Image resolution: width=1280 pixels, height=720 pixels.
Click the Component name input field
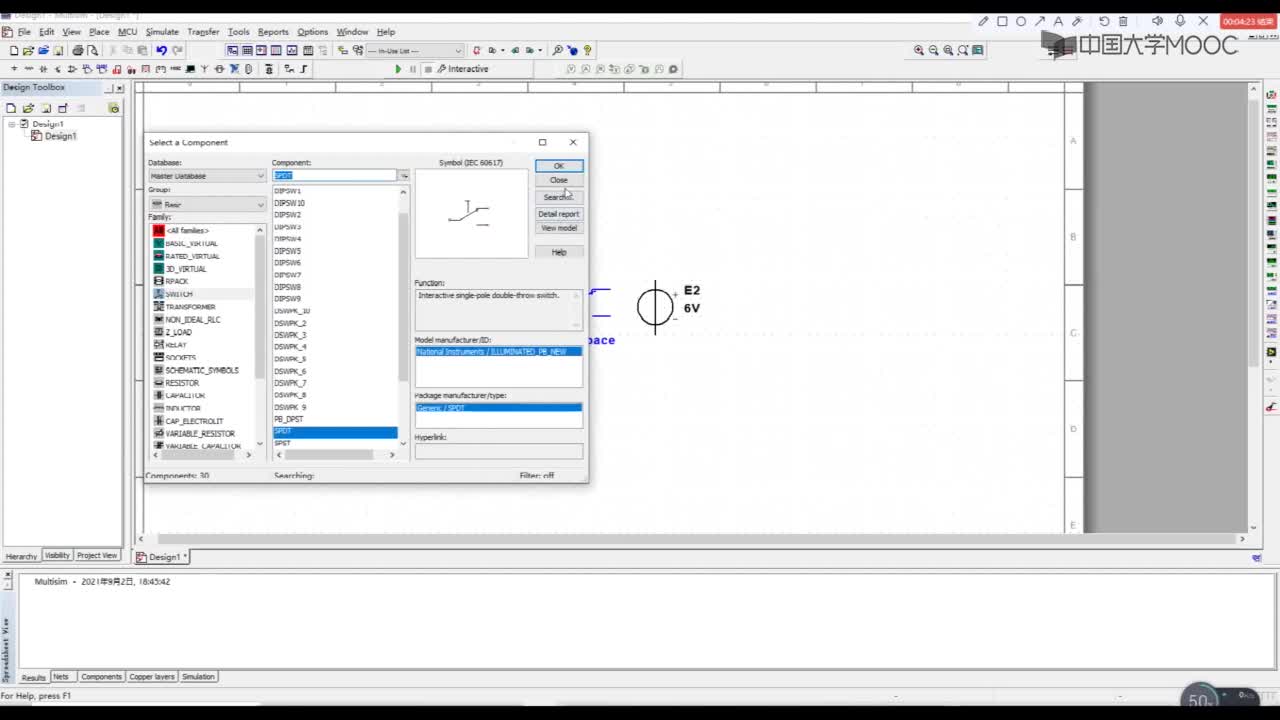point(335,176)
